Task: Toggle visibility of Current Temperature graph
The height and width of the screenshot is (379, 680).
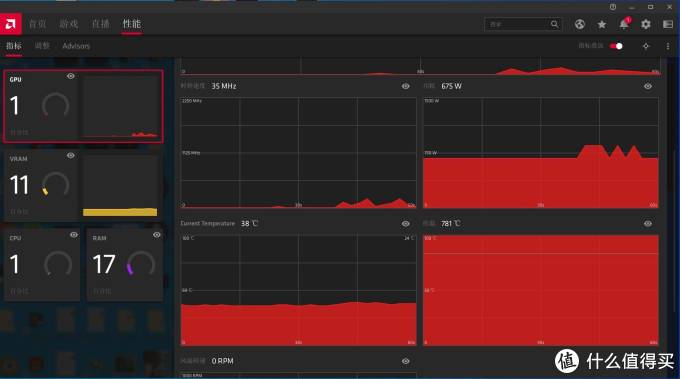Action: click(x=405, y=224)
